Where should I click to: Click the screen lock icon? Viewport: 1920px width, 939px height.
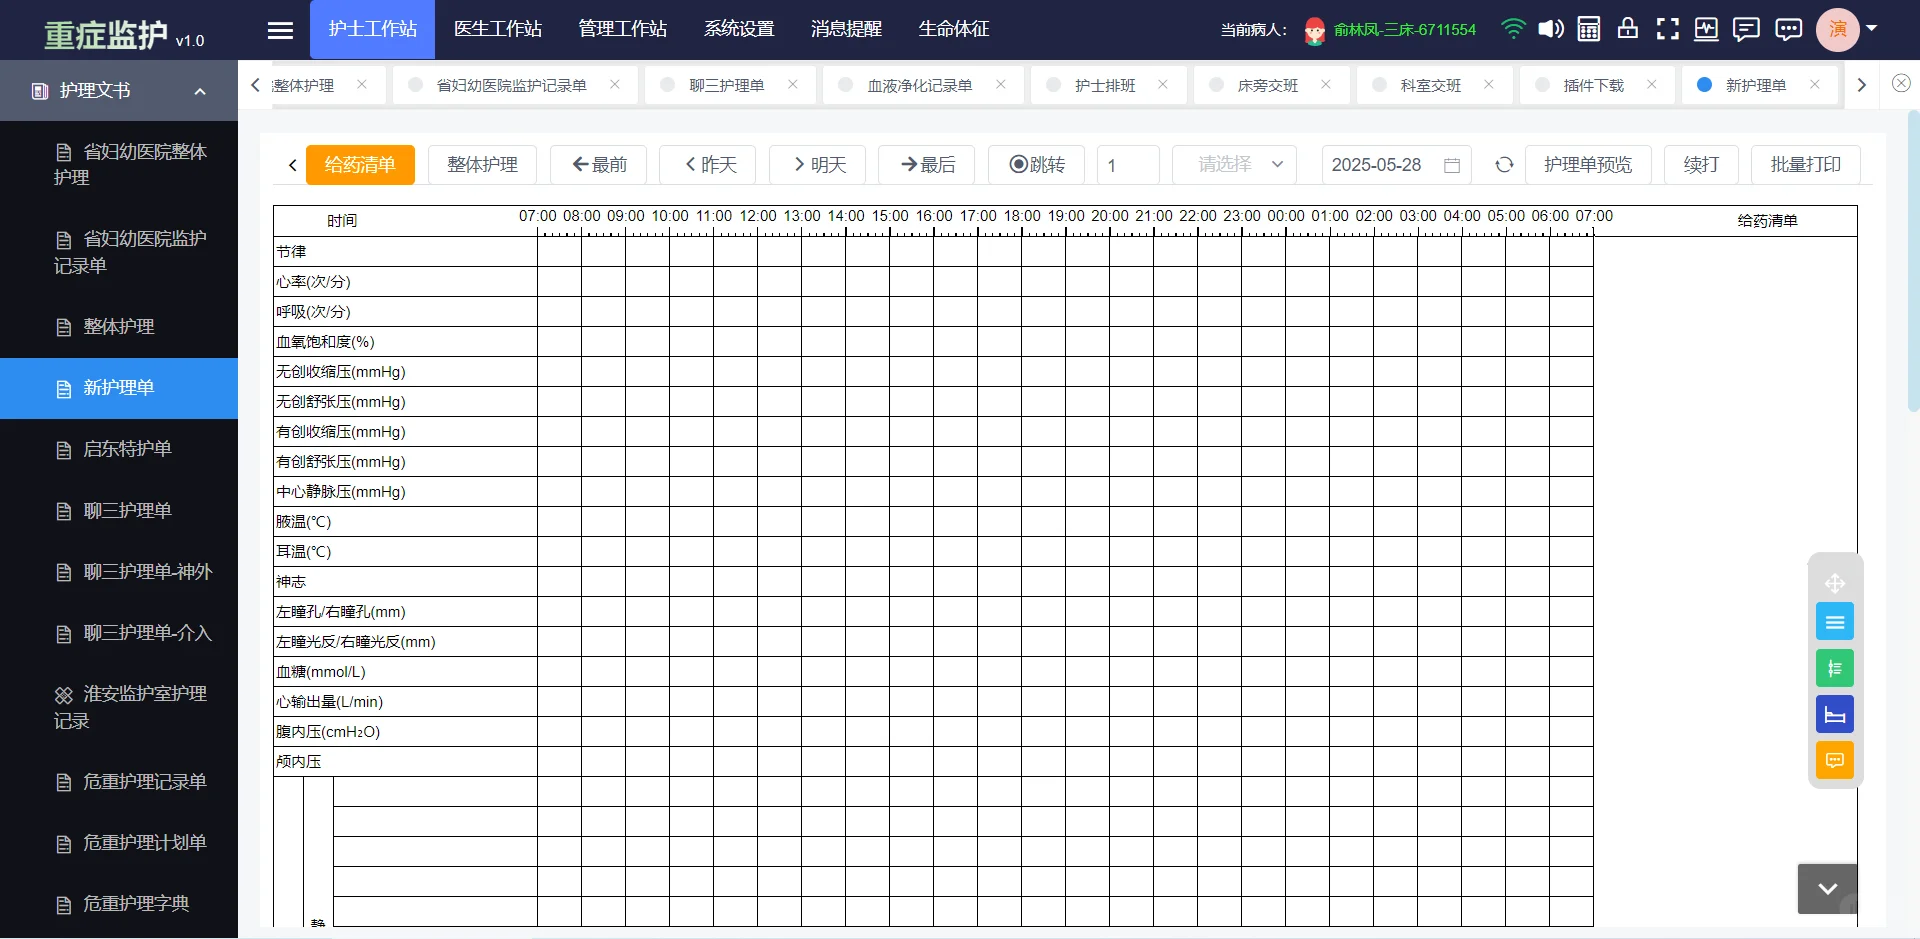point(1627,29)
